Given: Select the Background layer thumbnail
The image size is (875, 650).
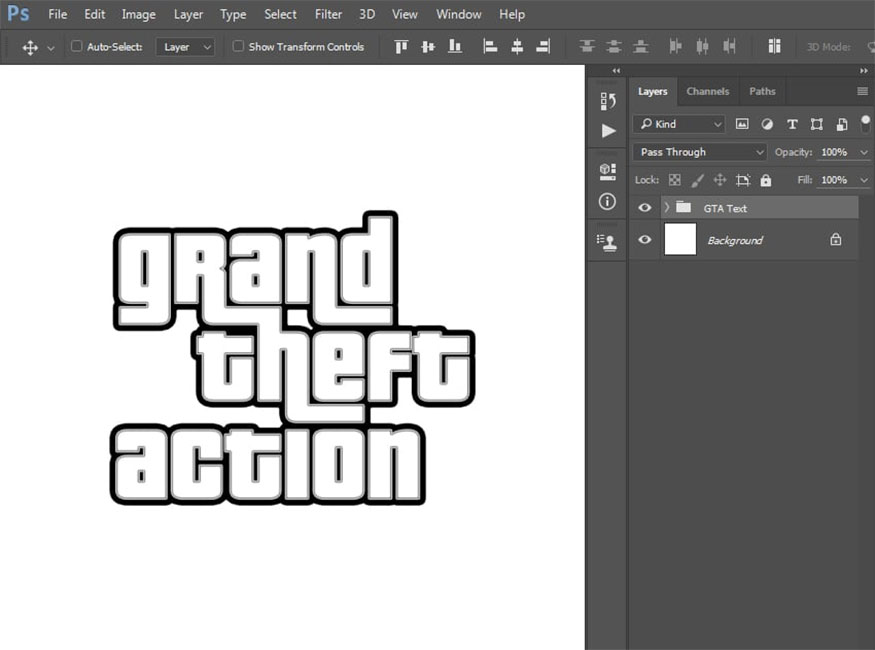Looking at the screenshot, I should 680,240.
